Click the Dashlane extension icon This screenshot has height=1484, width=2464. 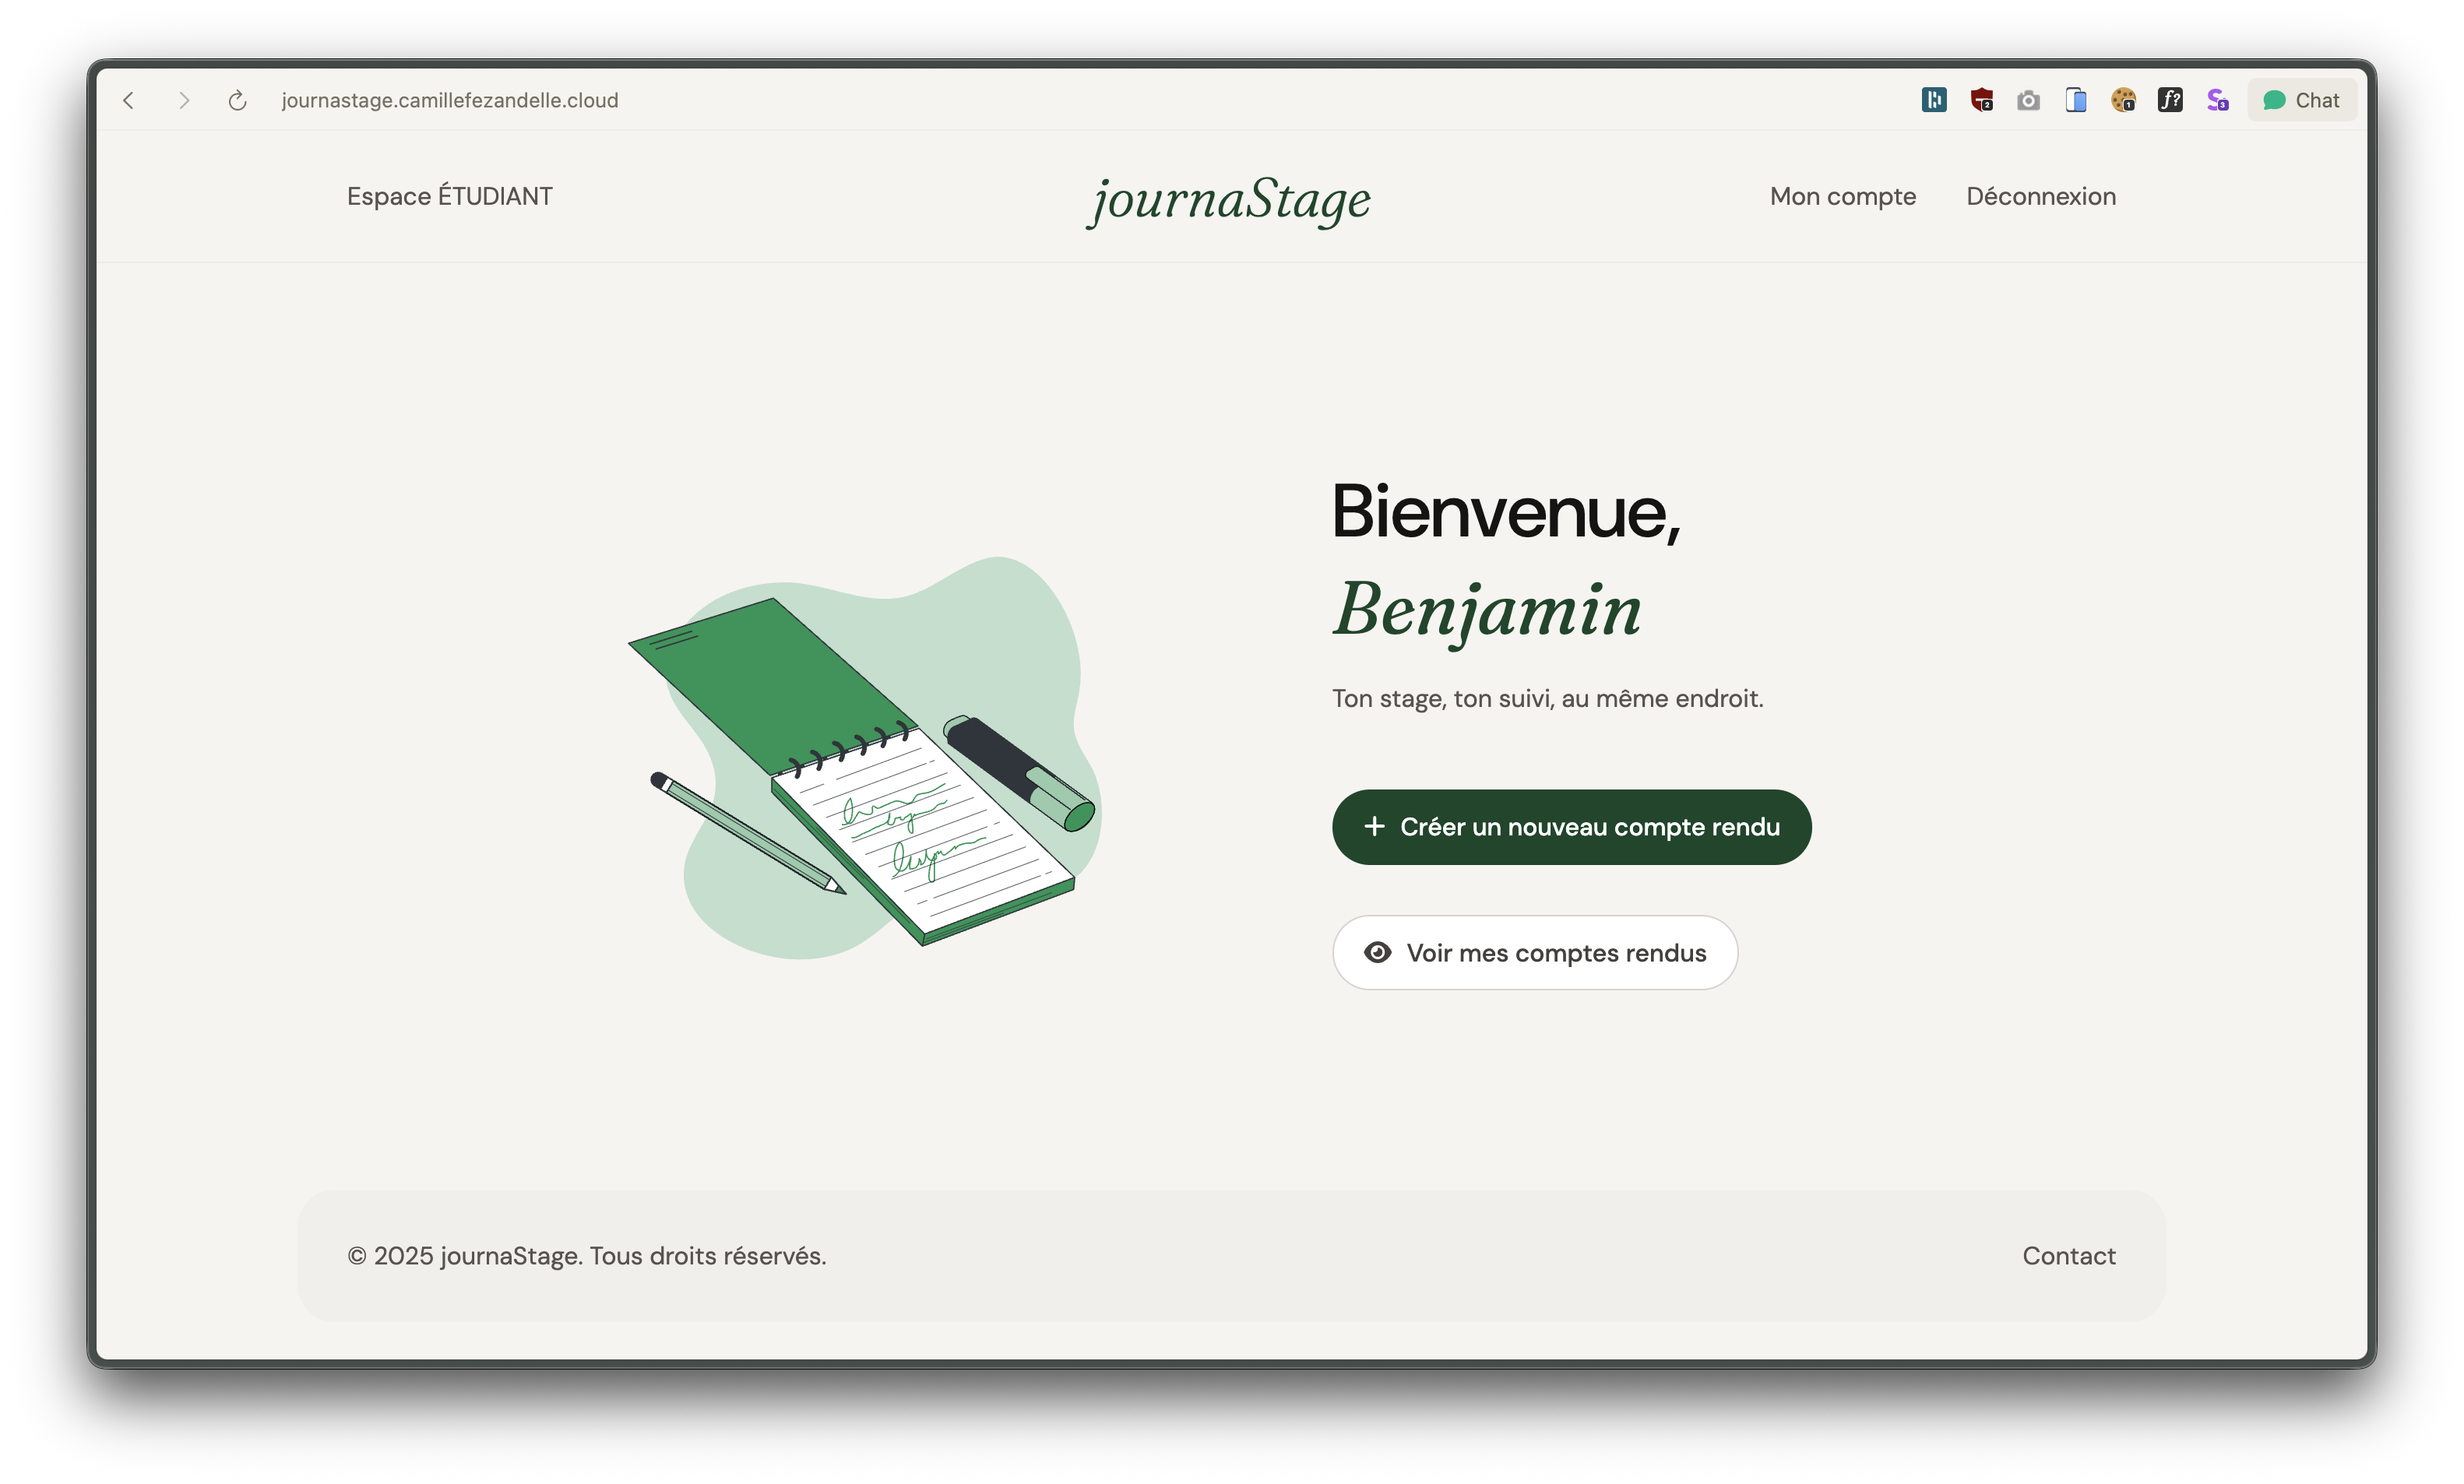click(x=1933, y=100)
